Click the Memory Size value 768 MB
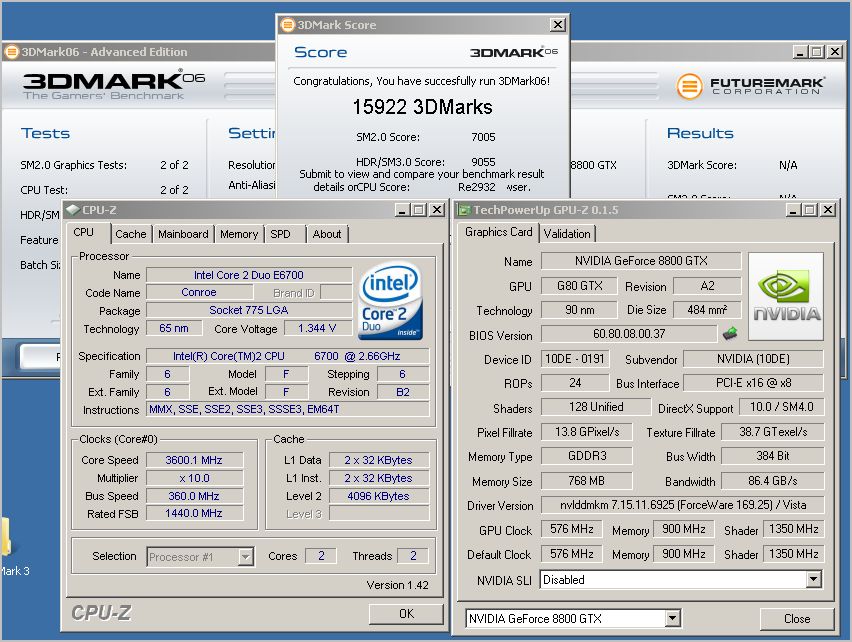The image size is (852, 642). pos(586,481)
